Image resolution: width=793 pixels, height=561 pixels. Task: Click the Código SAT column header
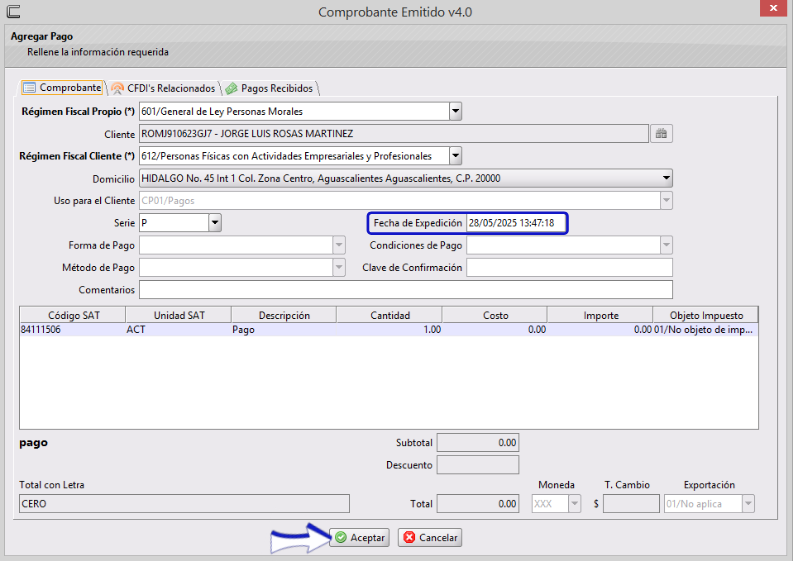coord(73,315)
